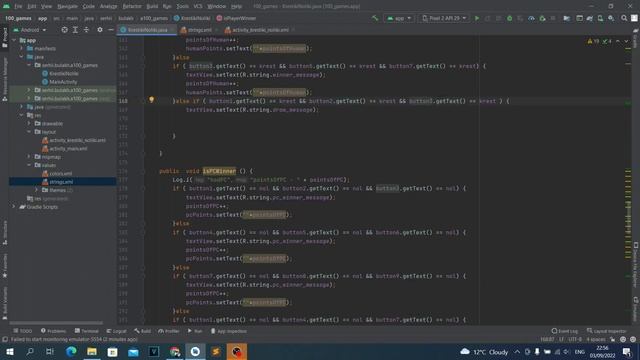
Task: Click the editor vertical scrollbar marker strip
Action: pos(628,180)
